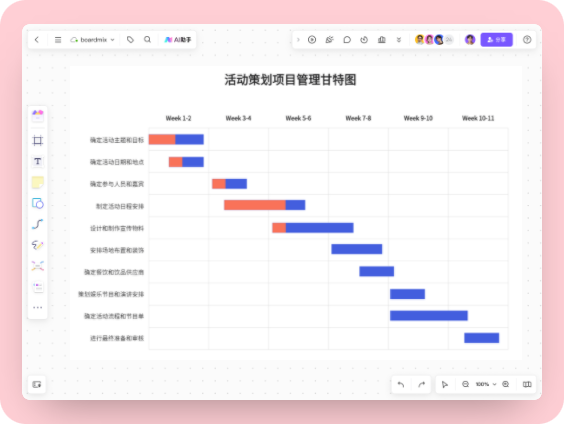Screen dimensions: 564x424
Task: Select the task label 确定参与人员和嘉宾
Action: [117, 184]
